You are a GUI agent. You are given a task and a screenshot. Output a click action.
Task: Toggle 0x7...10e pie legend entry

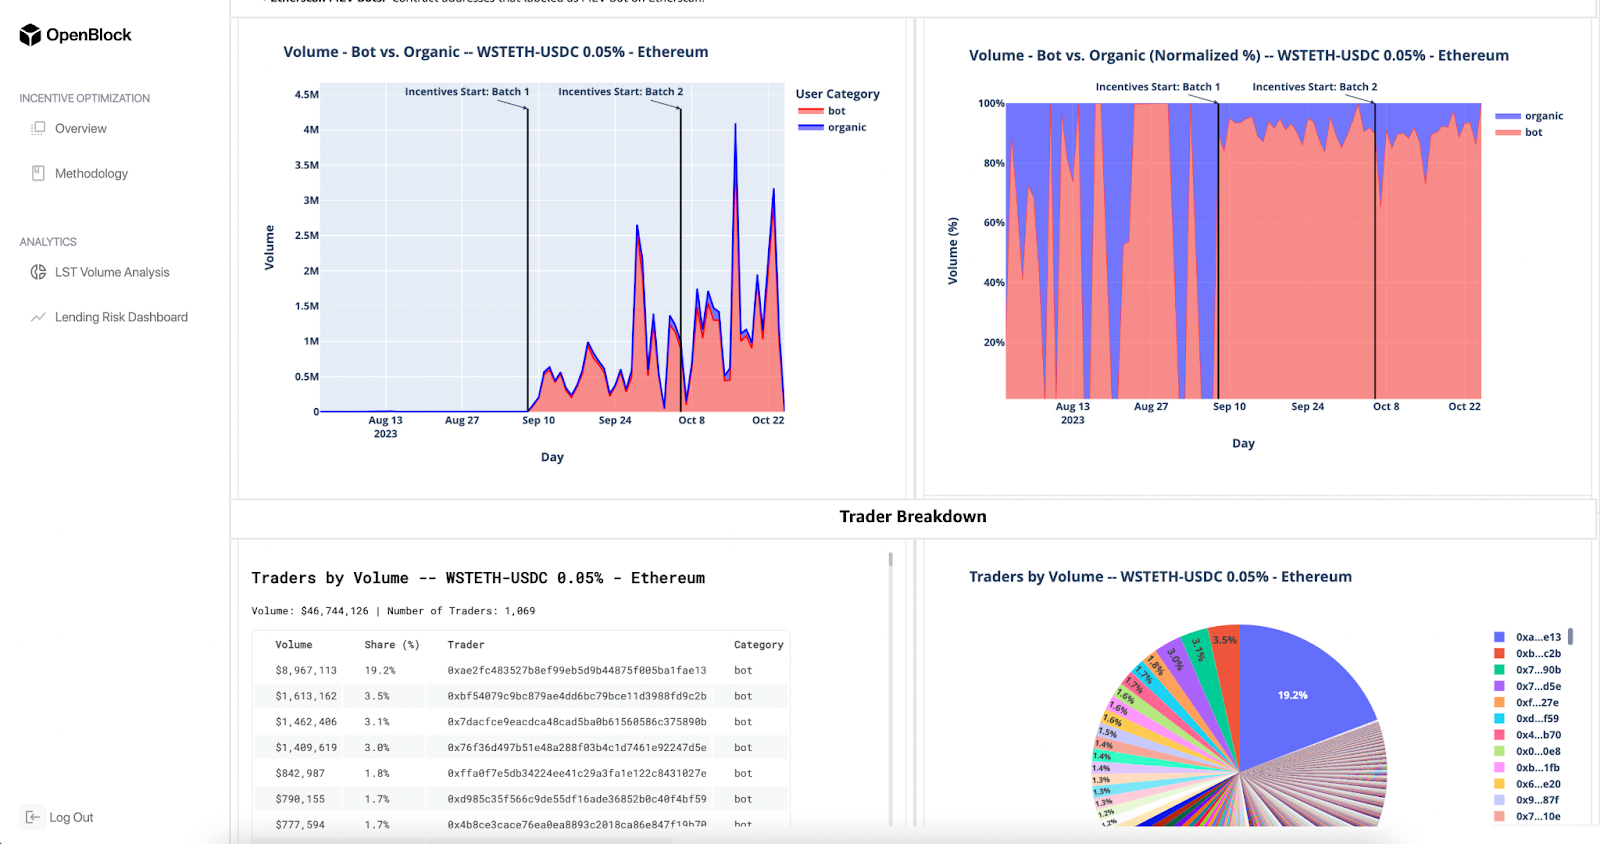point(1527,816)
